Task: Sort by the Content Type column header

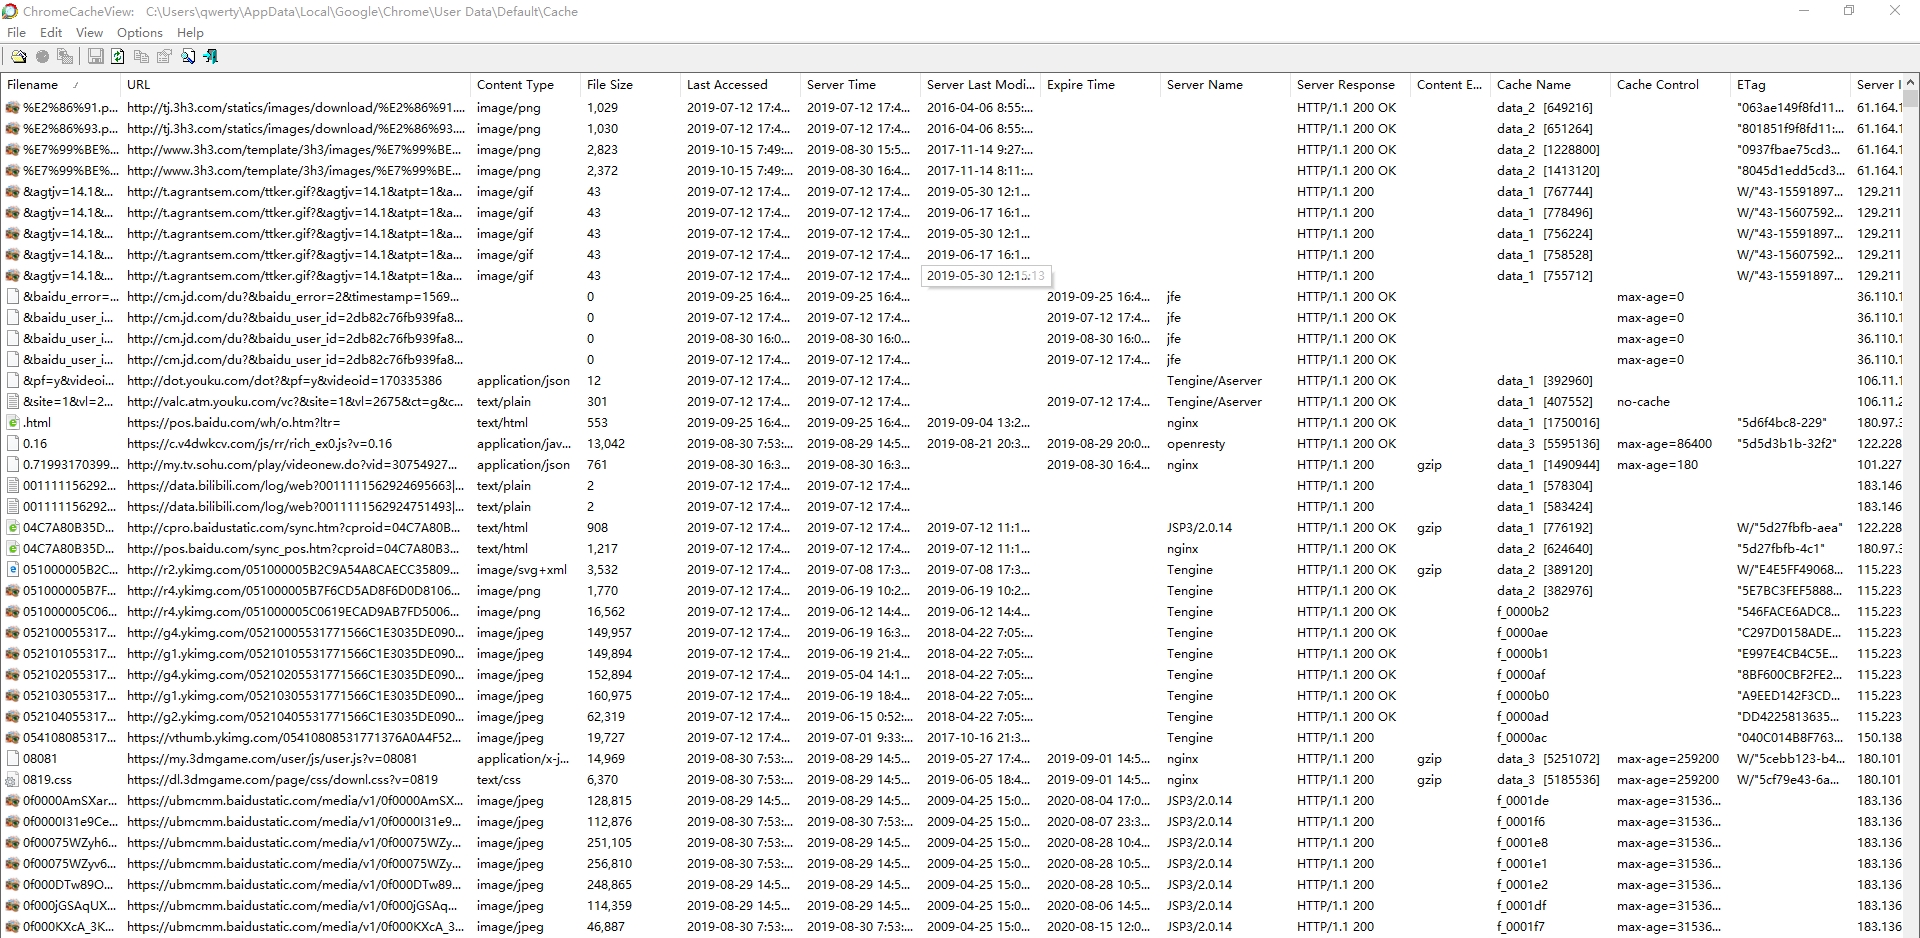Action: 525,85
